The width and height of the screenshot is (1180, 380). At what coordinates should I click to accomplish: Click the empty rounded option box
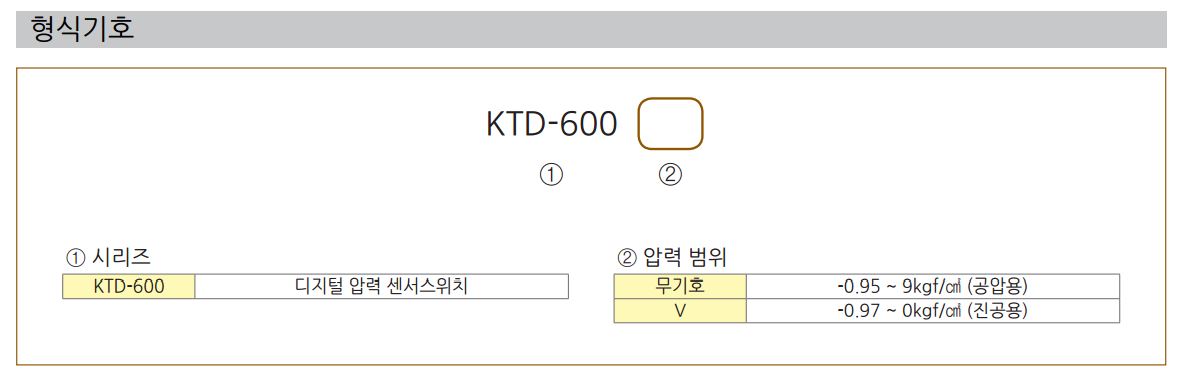pos(671,124)
